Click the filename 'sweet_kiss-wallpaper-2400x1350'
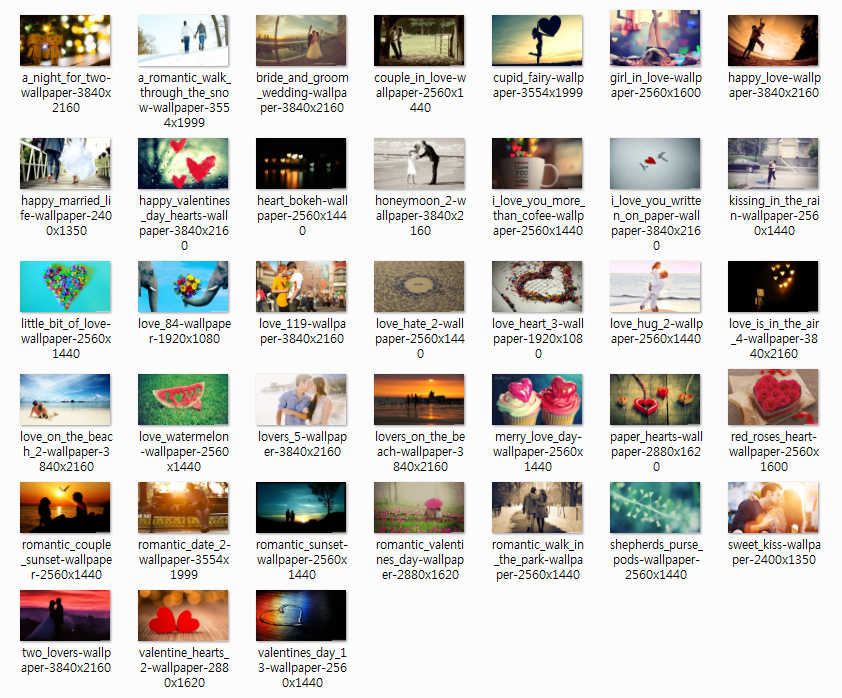842x698 pixels. [774, 552]
